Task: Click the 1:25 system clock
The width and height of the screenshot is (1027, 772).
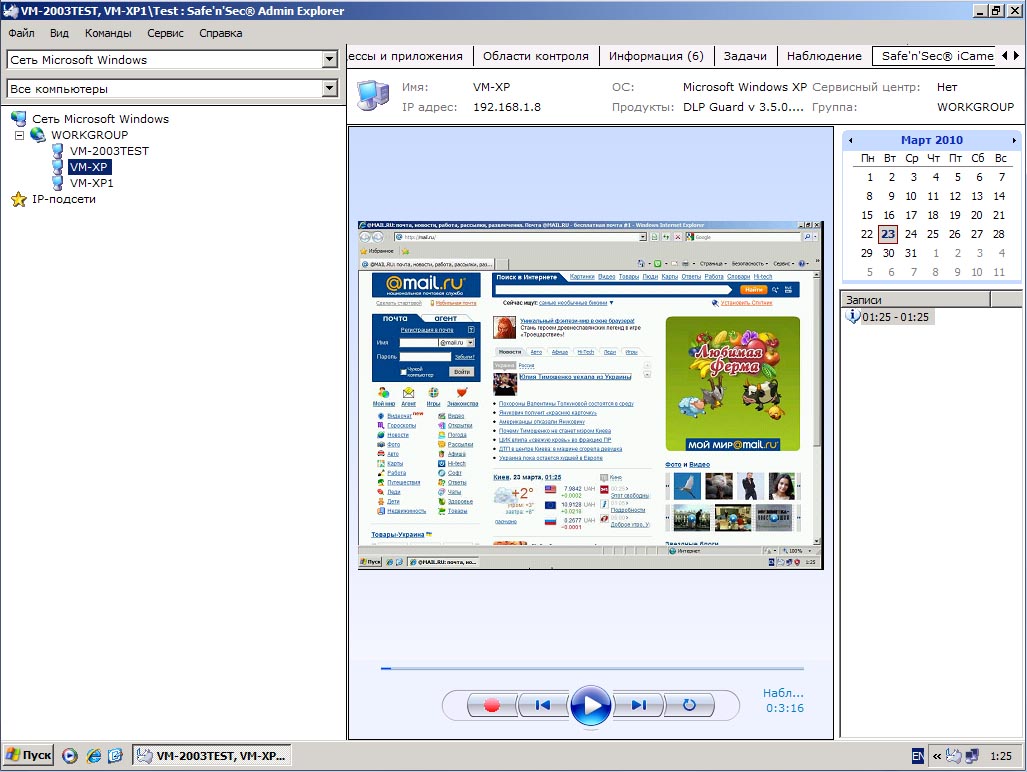Action: [1001, 756]
